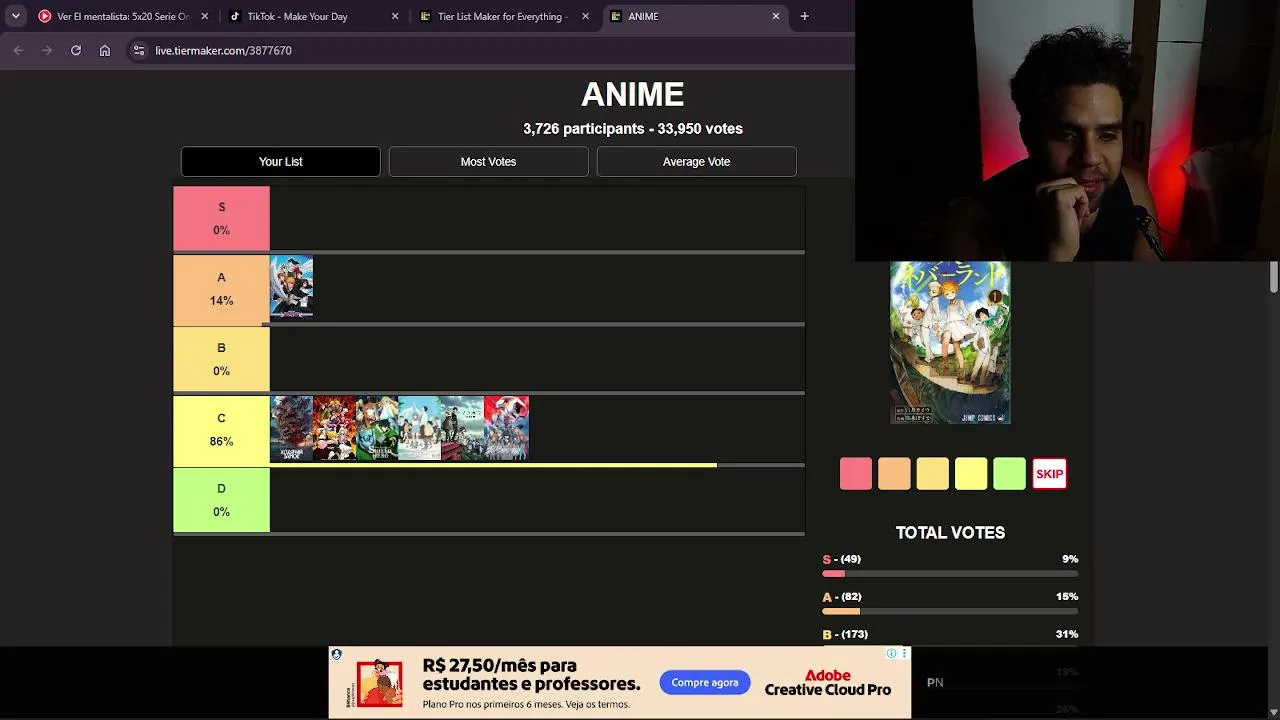Click the "3,726 participants - 33,950 votes" text
Viewport: 1280px width, 720px height.
tap(633, 129)
